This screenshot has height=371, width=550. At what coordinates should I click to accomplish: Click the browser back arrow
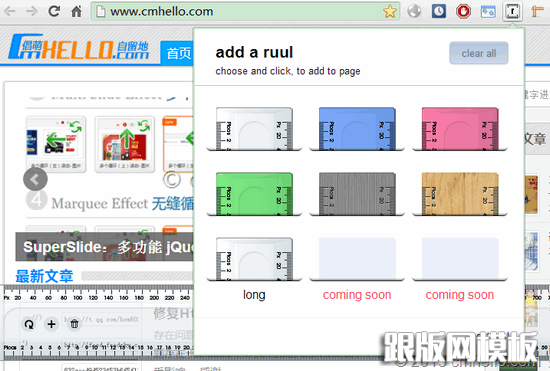pyautogui.click(x=10, y=11)
